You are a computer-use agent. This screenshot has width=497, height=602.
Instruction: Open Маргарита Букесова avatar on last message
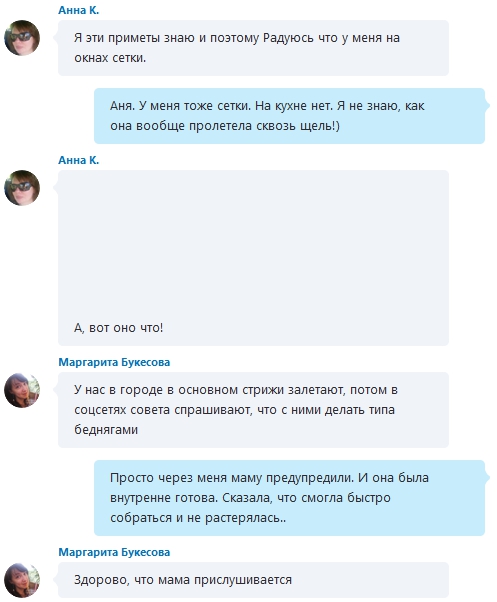[x=22, y=580]
